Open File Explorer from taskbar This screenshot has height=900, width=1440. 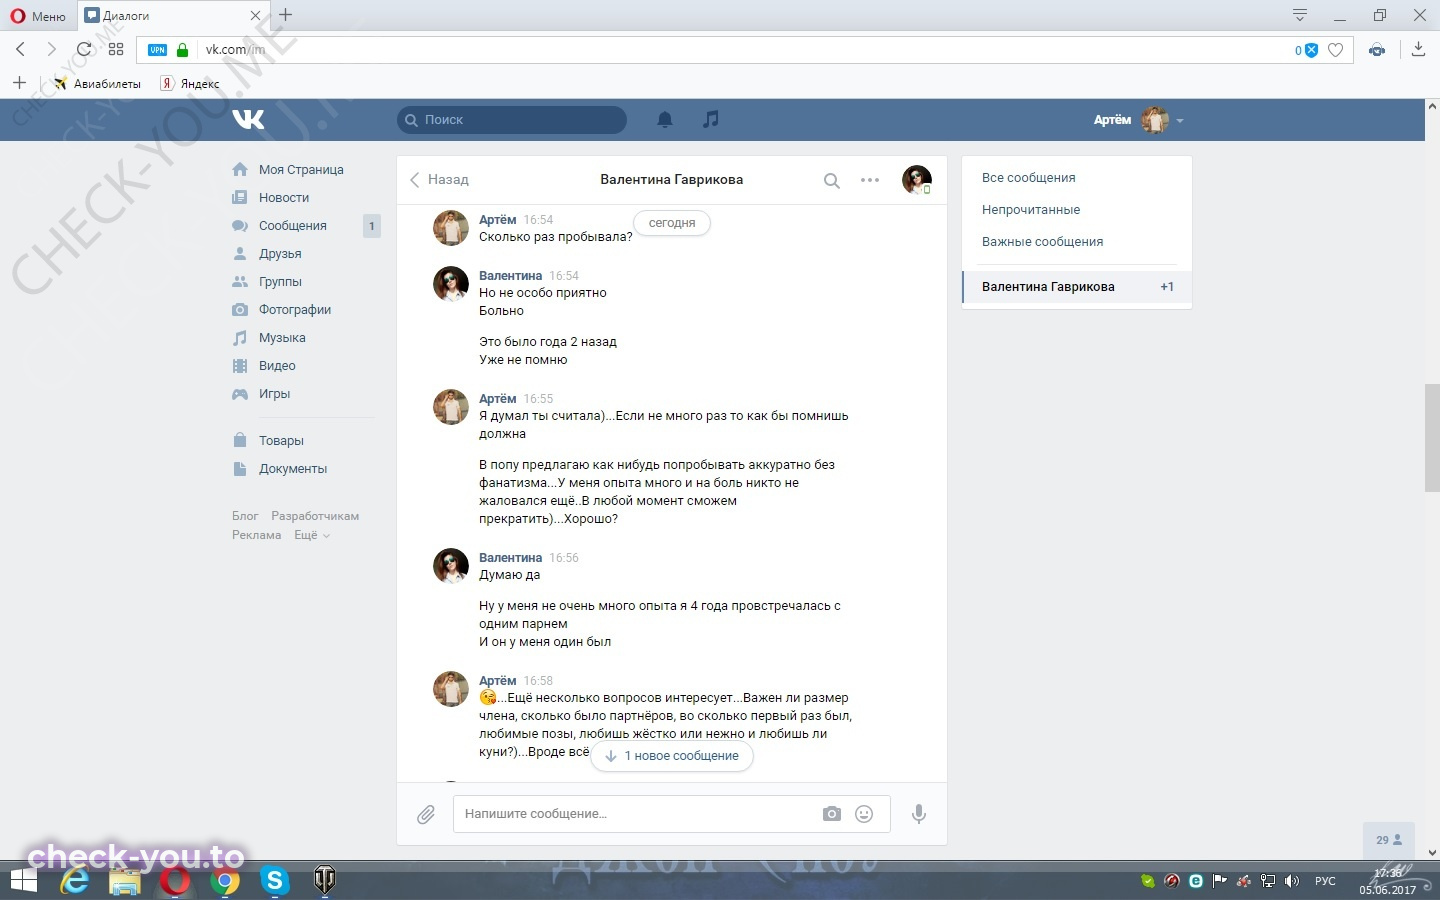pos(125,881)
